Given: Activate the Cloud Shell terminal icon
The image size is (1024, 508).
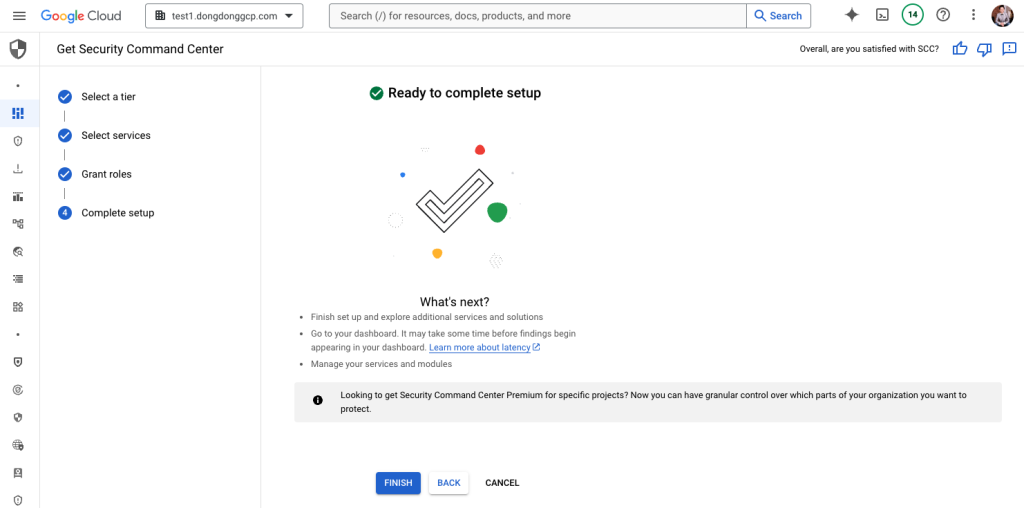Looking at the screenshot, I should [882, 15].
